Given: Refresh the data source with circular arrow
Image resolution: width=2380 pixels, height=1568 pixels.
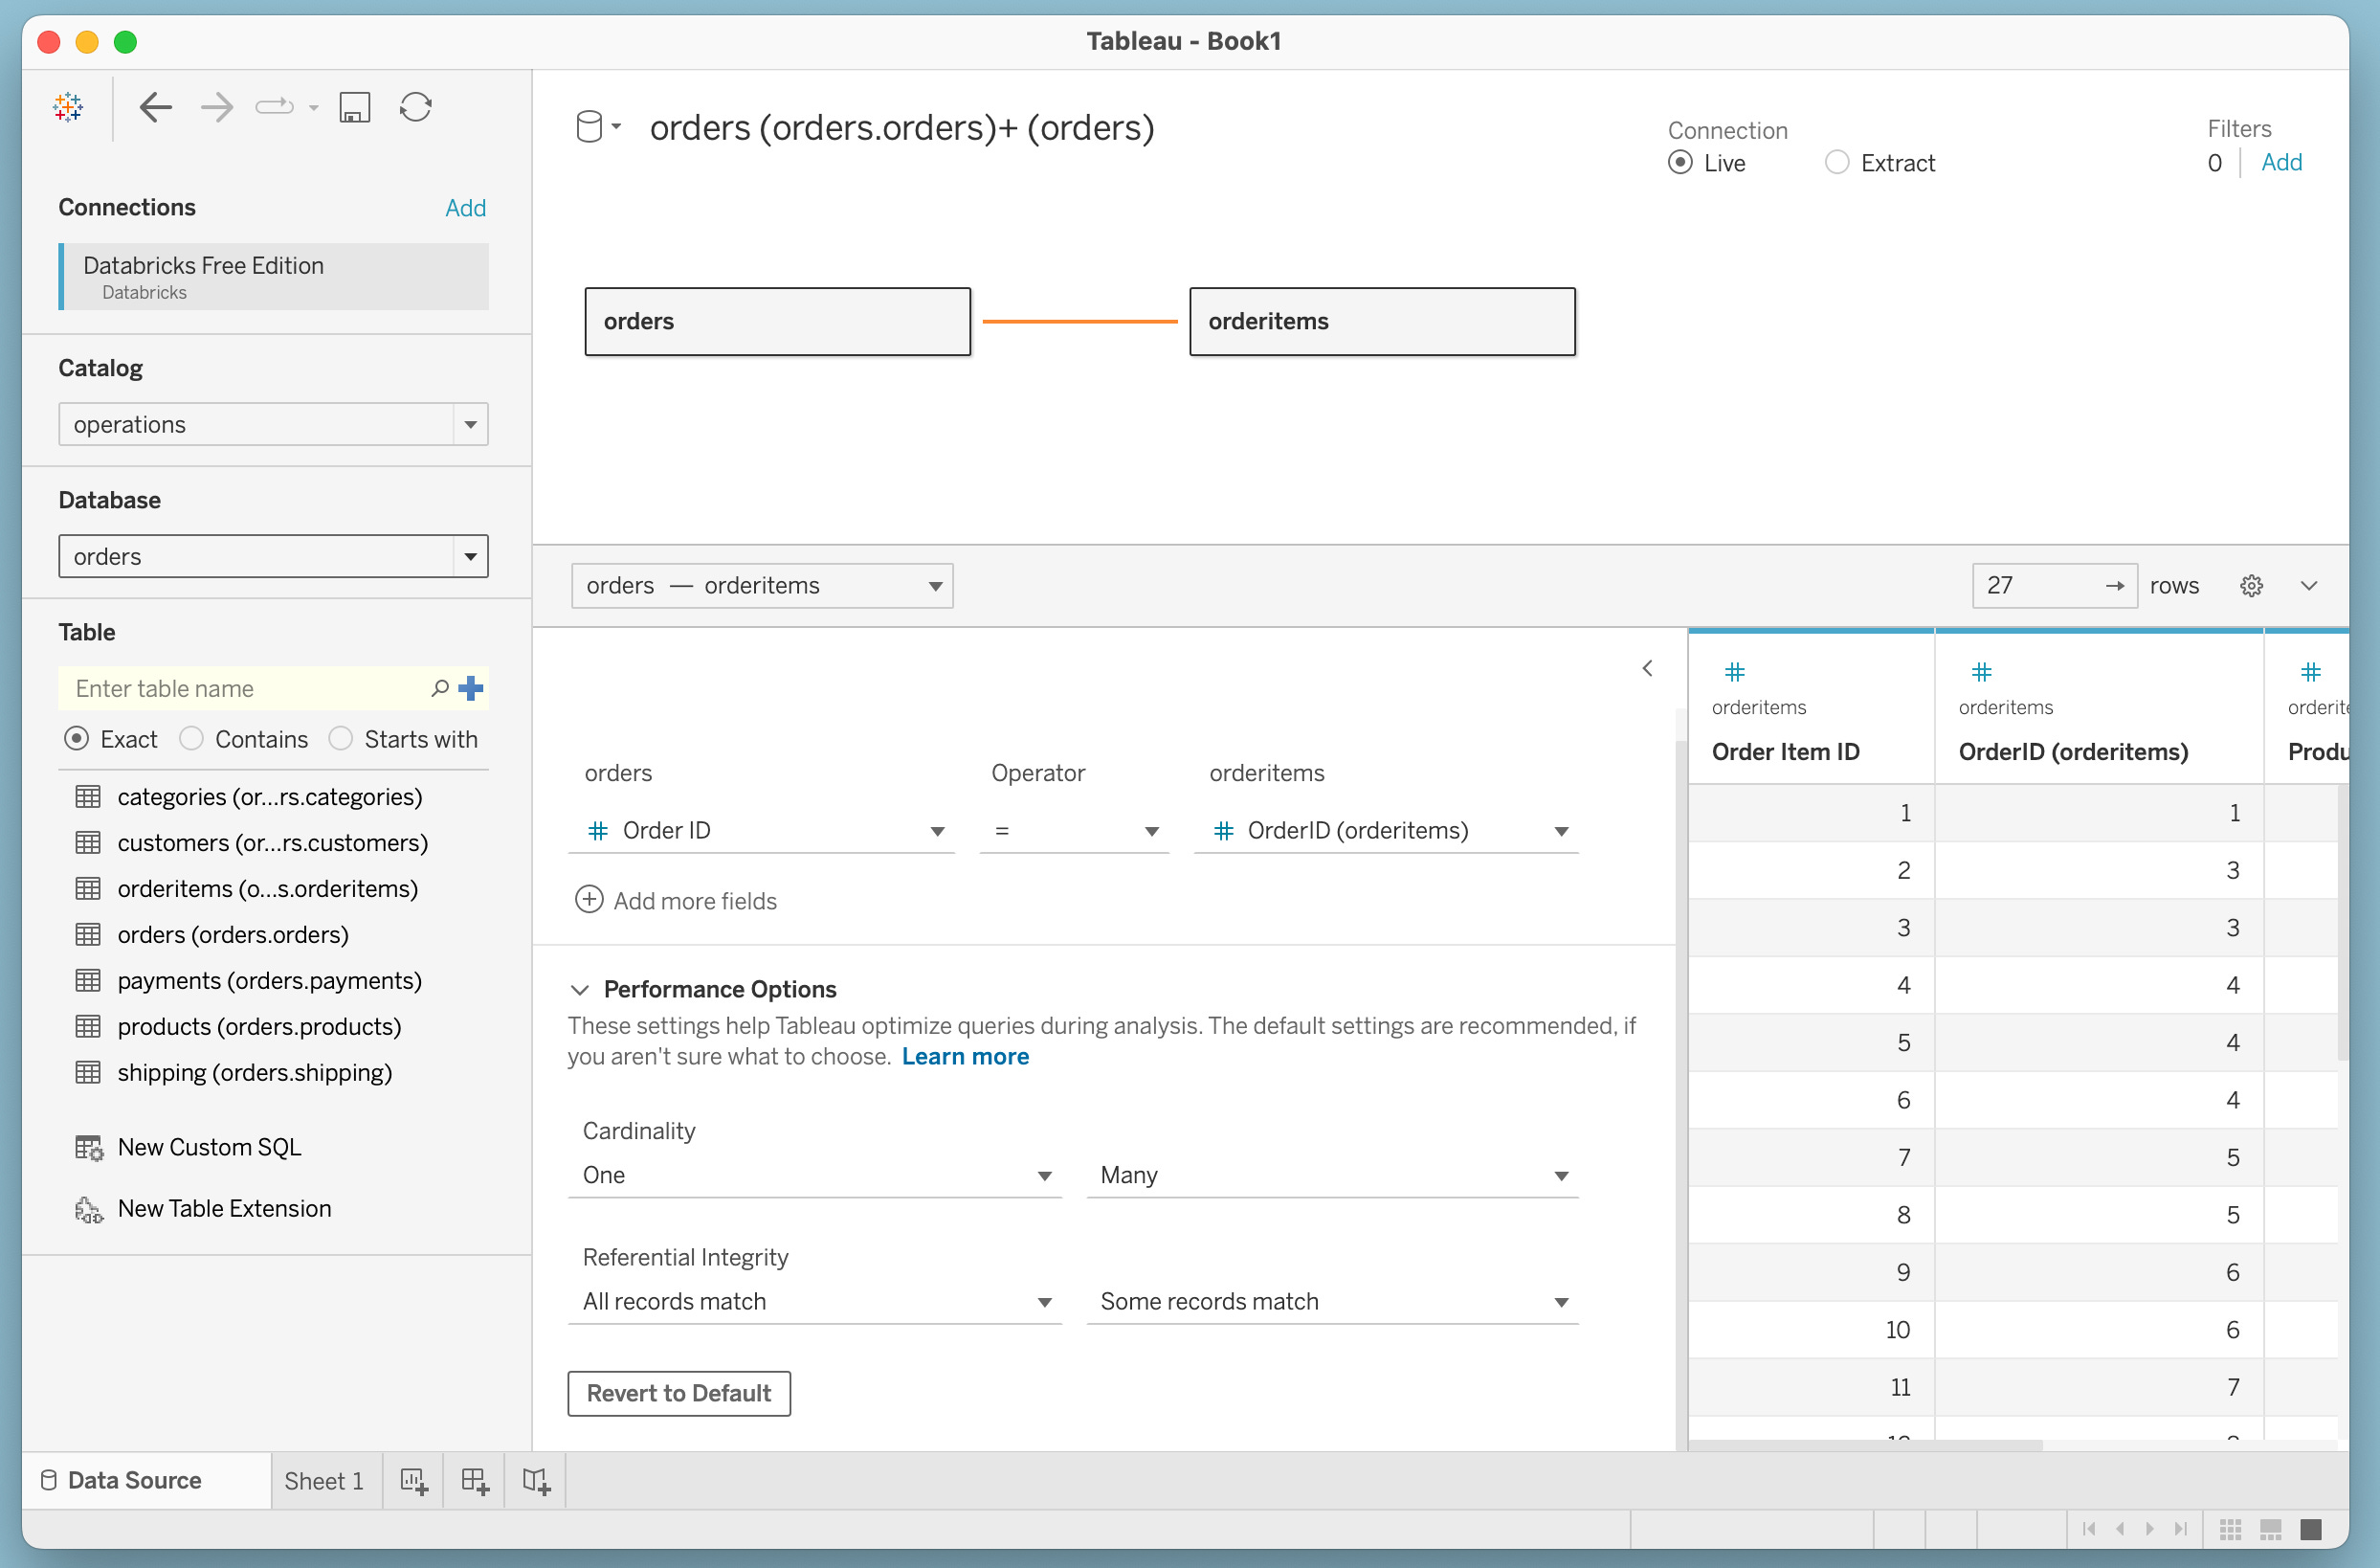Looking at the screenshot, I should pyautogui.click(x=415, y=107).
